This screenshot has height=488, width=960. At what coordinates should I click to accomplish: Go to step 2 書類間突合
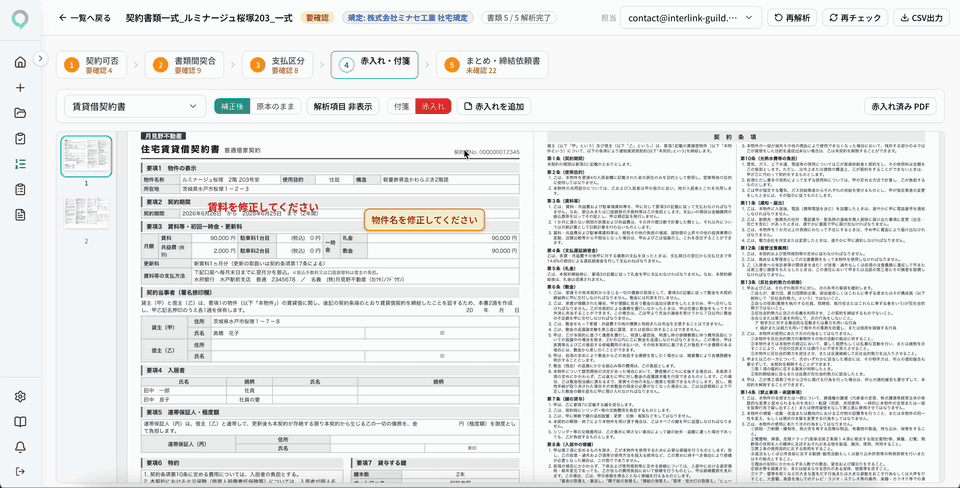coord(184,65)
